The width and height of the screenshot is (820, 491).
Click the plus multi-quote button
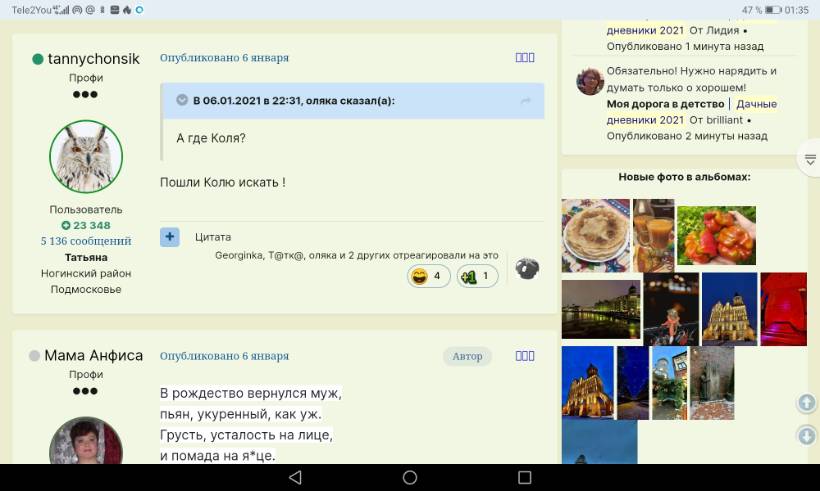pyautogui.click(x=169, y=237)
